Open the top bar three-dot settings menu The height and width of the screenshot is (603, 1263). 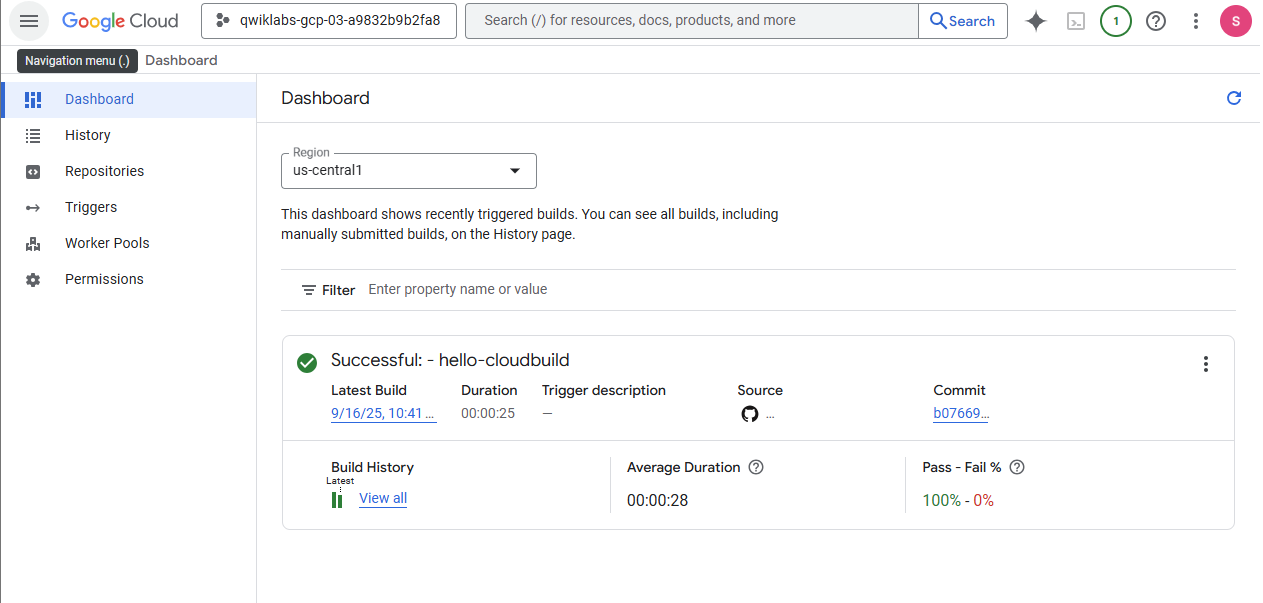pyautogui.click(x=1196, y=21)
